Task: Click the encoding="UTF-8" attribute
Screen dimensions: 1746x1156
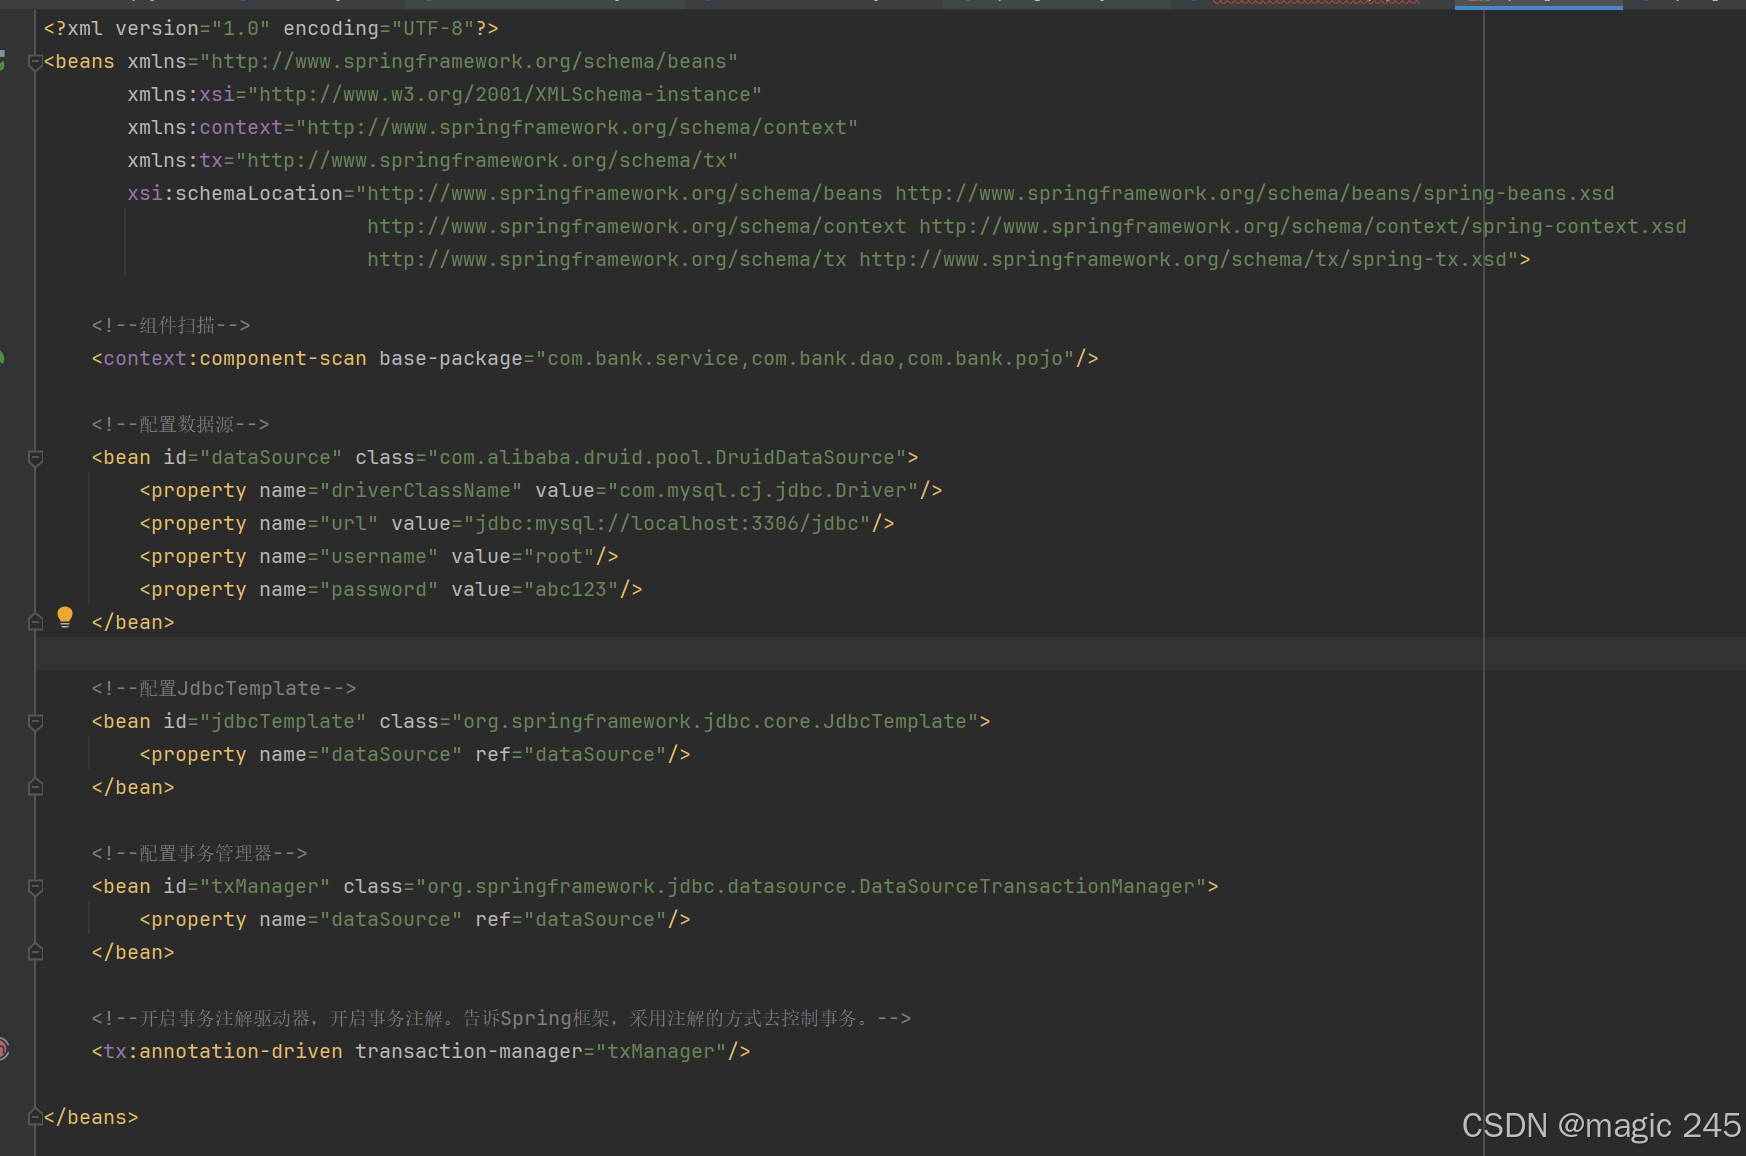Action: coord(379,29)
